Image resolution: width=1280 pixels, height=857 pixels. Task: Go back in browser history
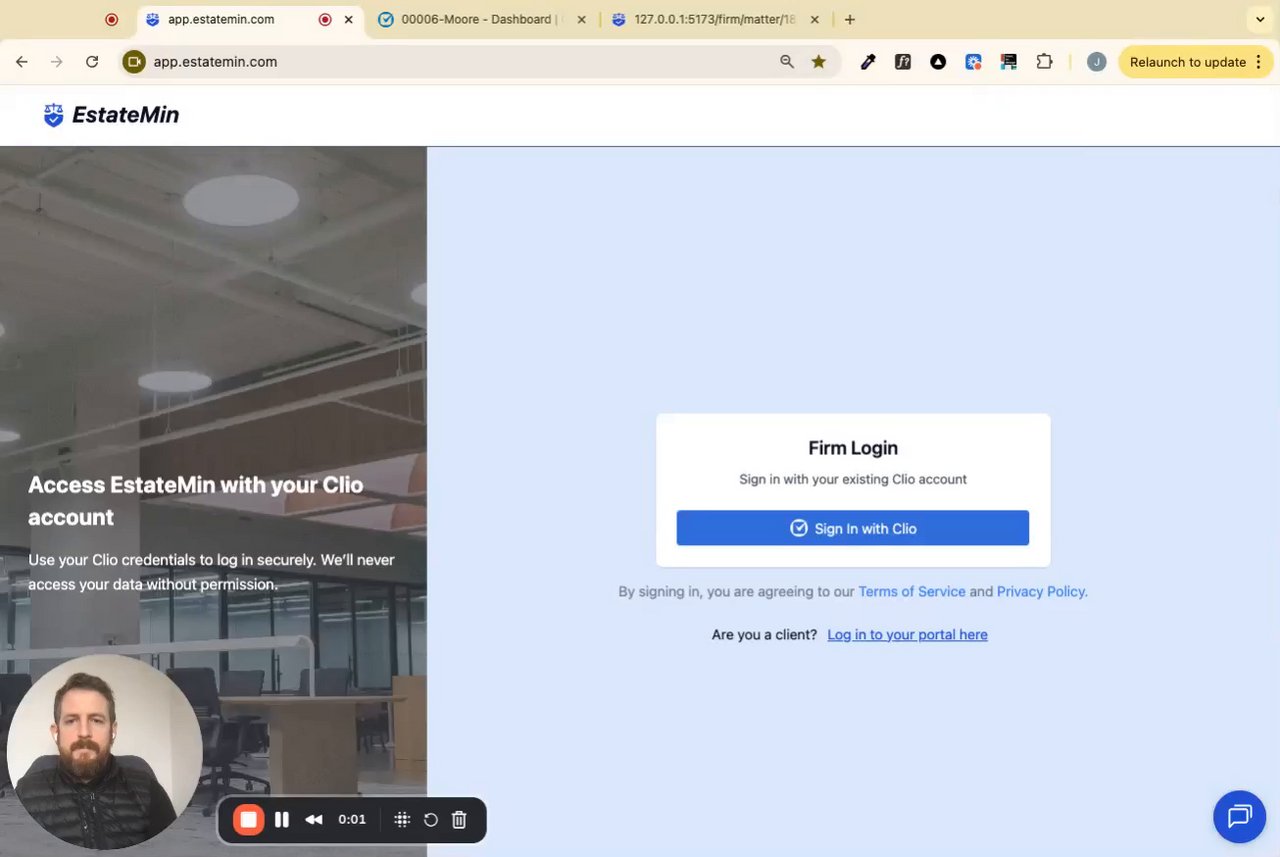point(22,62)
